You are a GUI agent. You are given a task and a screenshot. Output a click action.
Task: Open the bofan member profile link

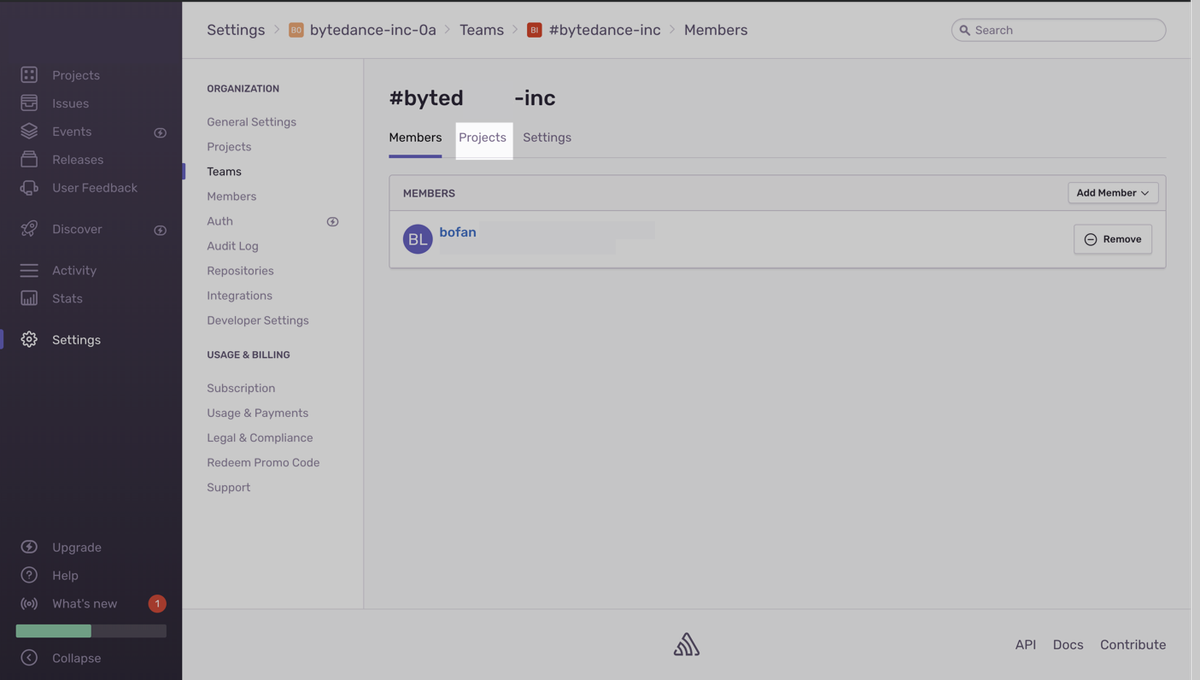coord(458,232)
